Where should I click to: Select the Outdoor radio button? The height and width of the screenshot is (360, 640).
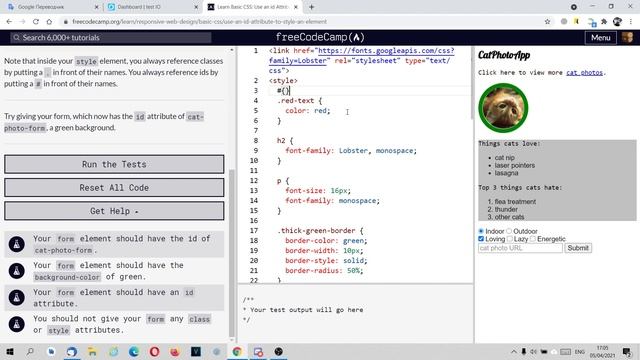[509, 231]
